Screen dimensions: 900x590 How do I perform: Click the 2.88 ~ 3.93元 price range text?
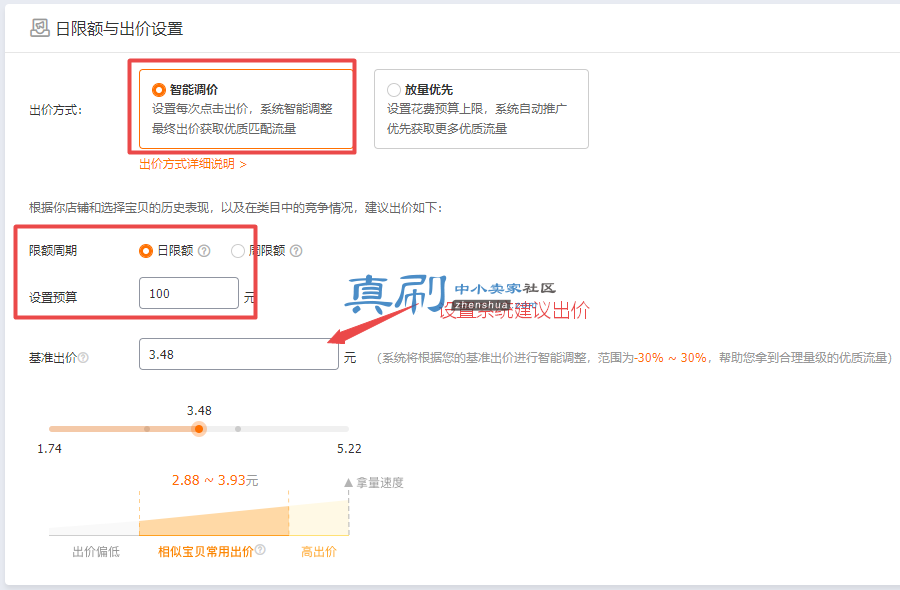pos(215,480)
